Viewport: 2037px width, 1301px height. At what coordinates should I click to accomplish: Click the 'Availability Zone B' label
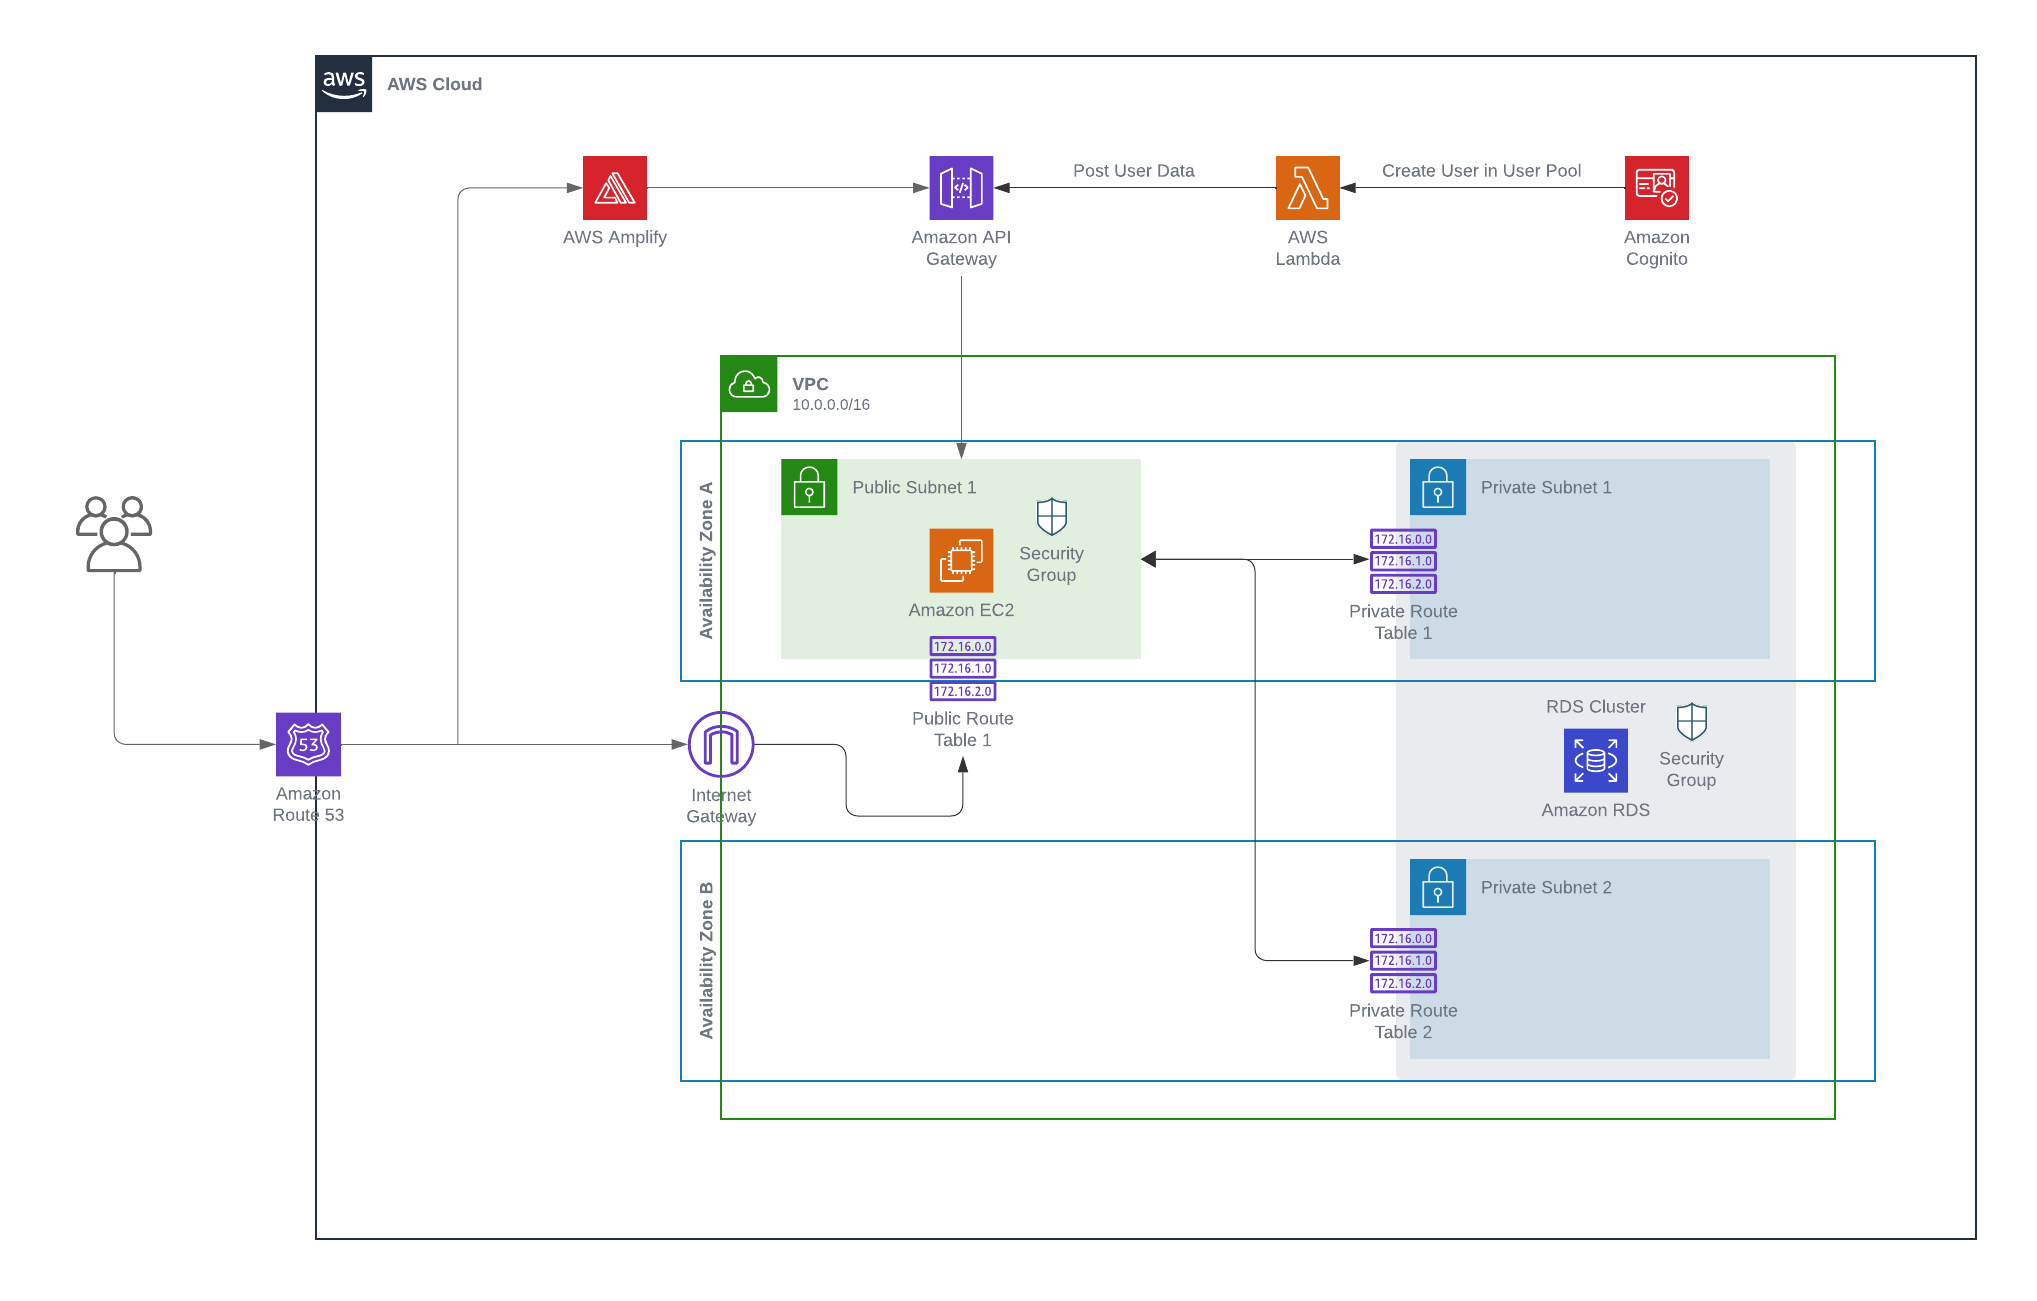click(x=706, y=960)
